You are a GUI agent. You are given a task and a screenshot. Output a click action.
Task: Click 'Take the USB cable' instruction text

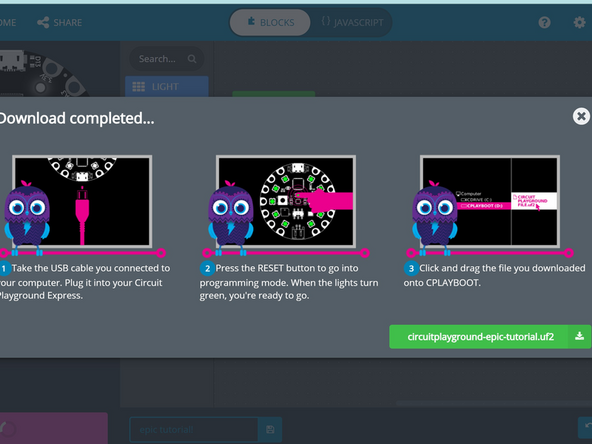85,282
